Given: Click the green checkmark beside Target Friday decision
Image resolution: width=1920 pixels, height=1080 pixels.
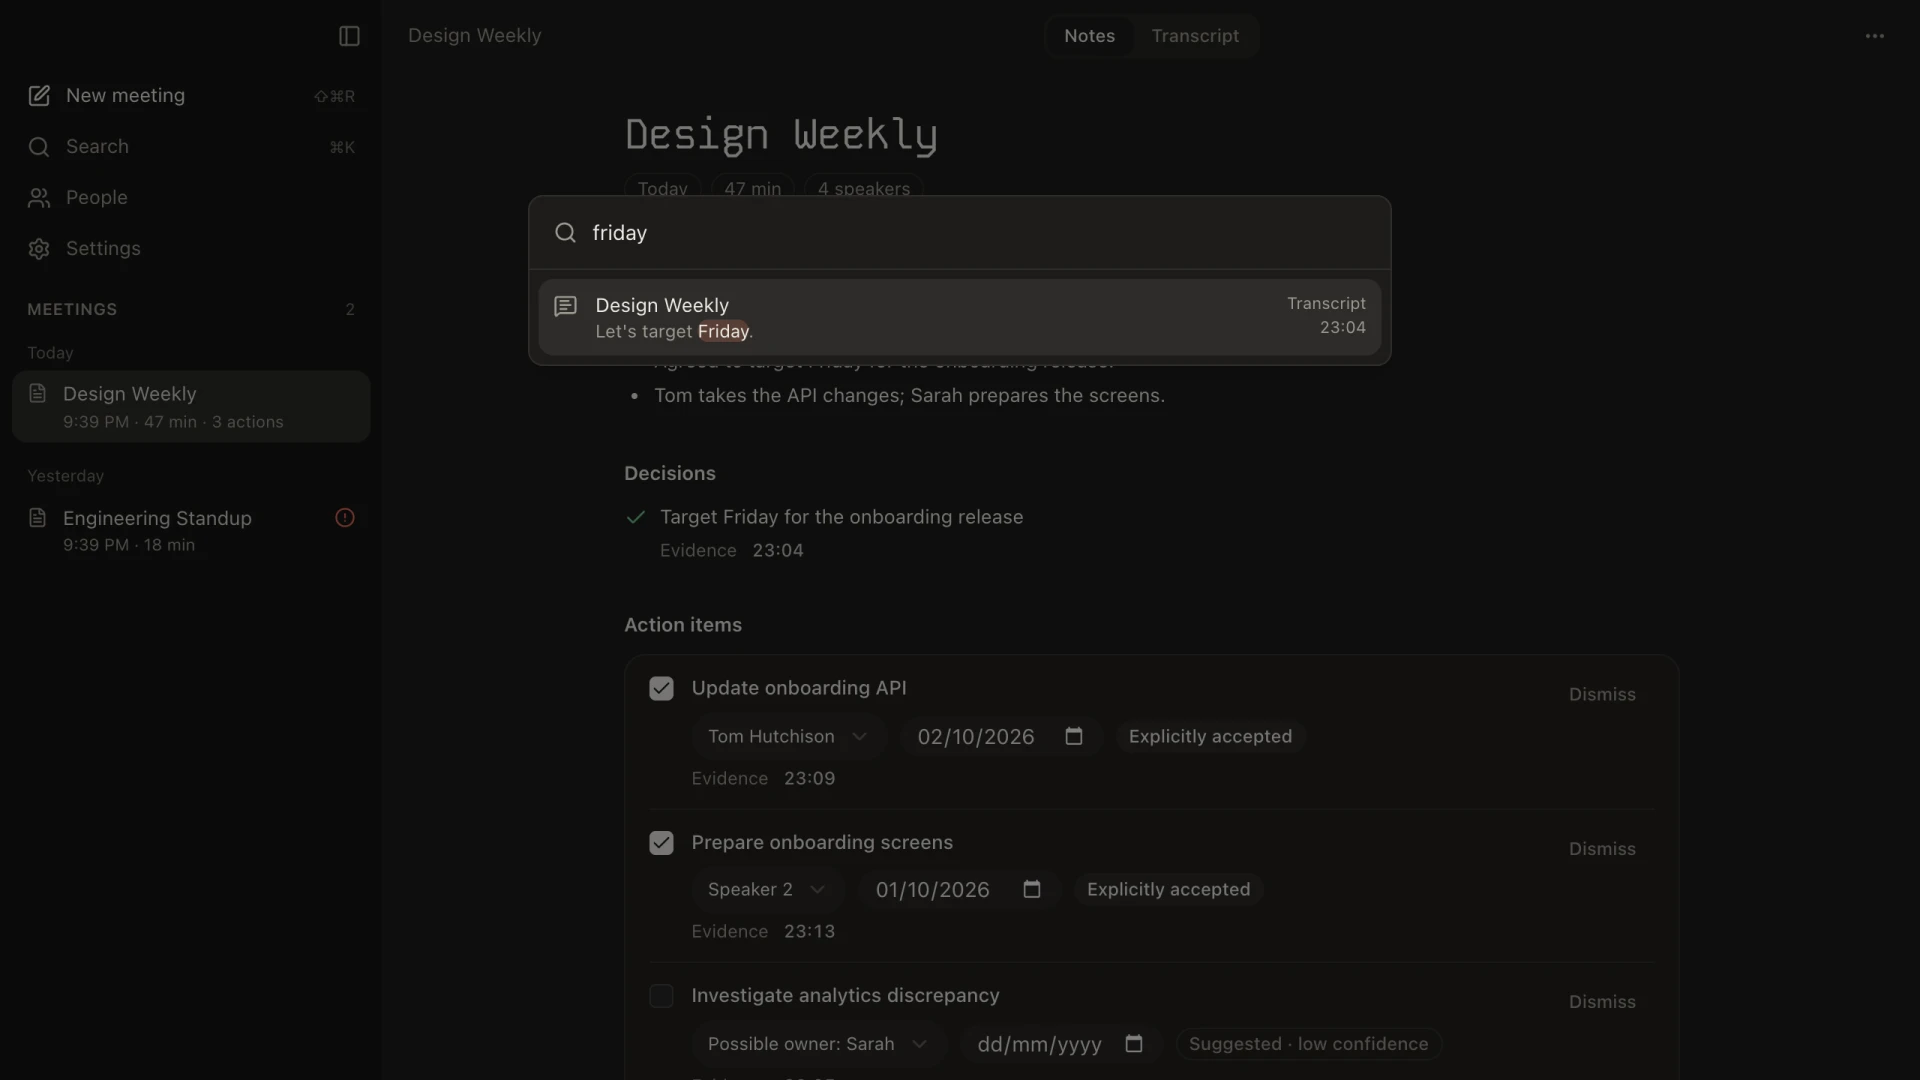Looking at the screenshot, I should point(636,517).
